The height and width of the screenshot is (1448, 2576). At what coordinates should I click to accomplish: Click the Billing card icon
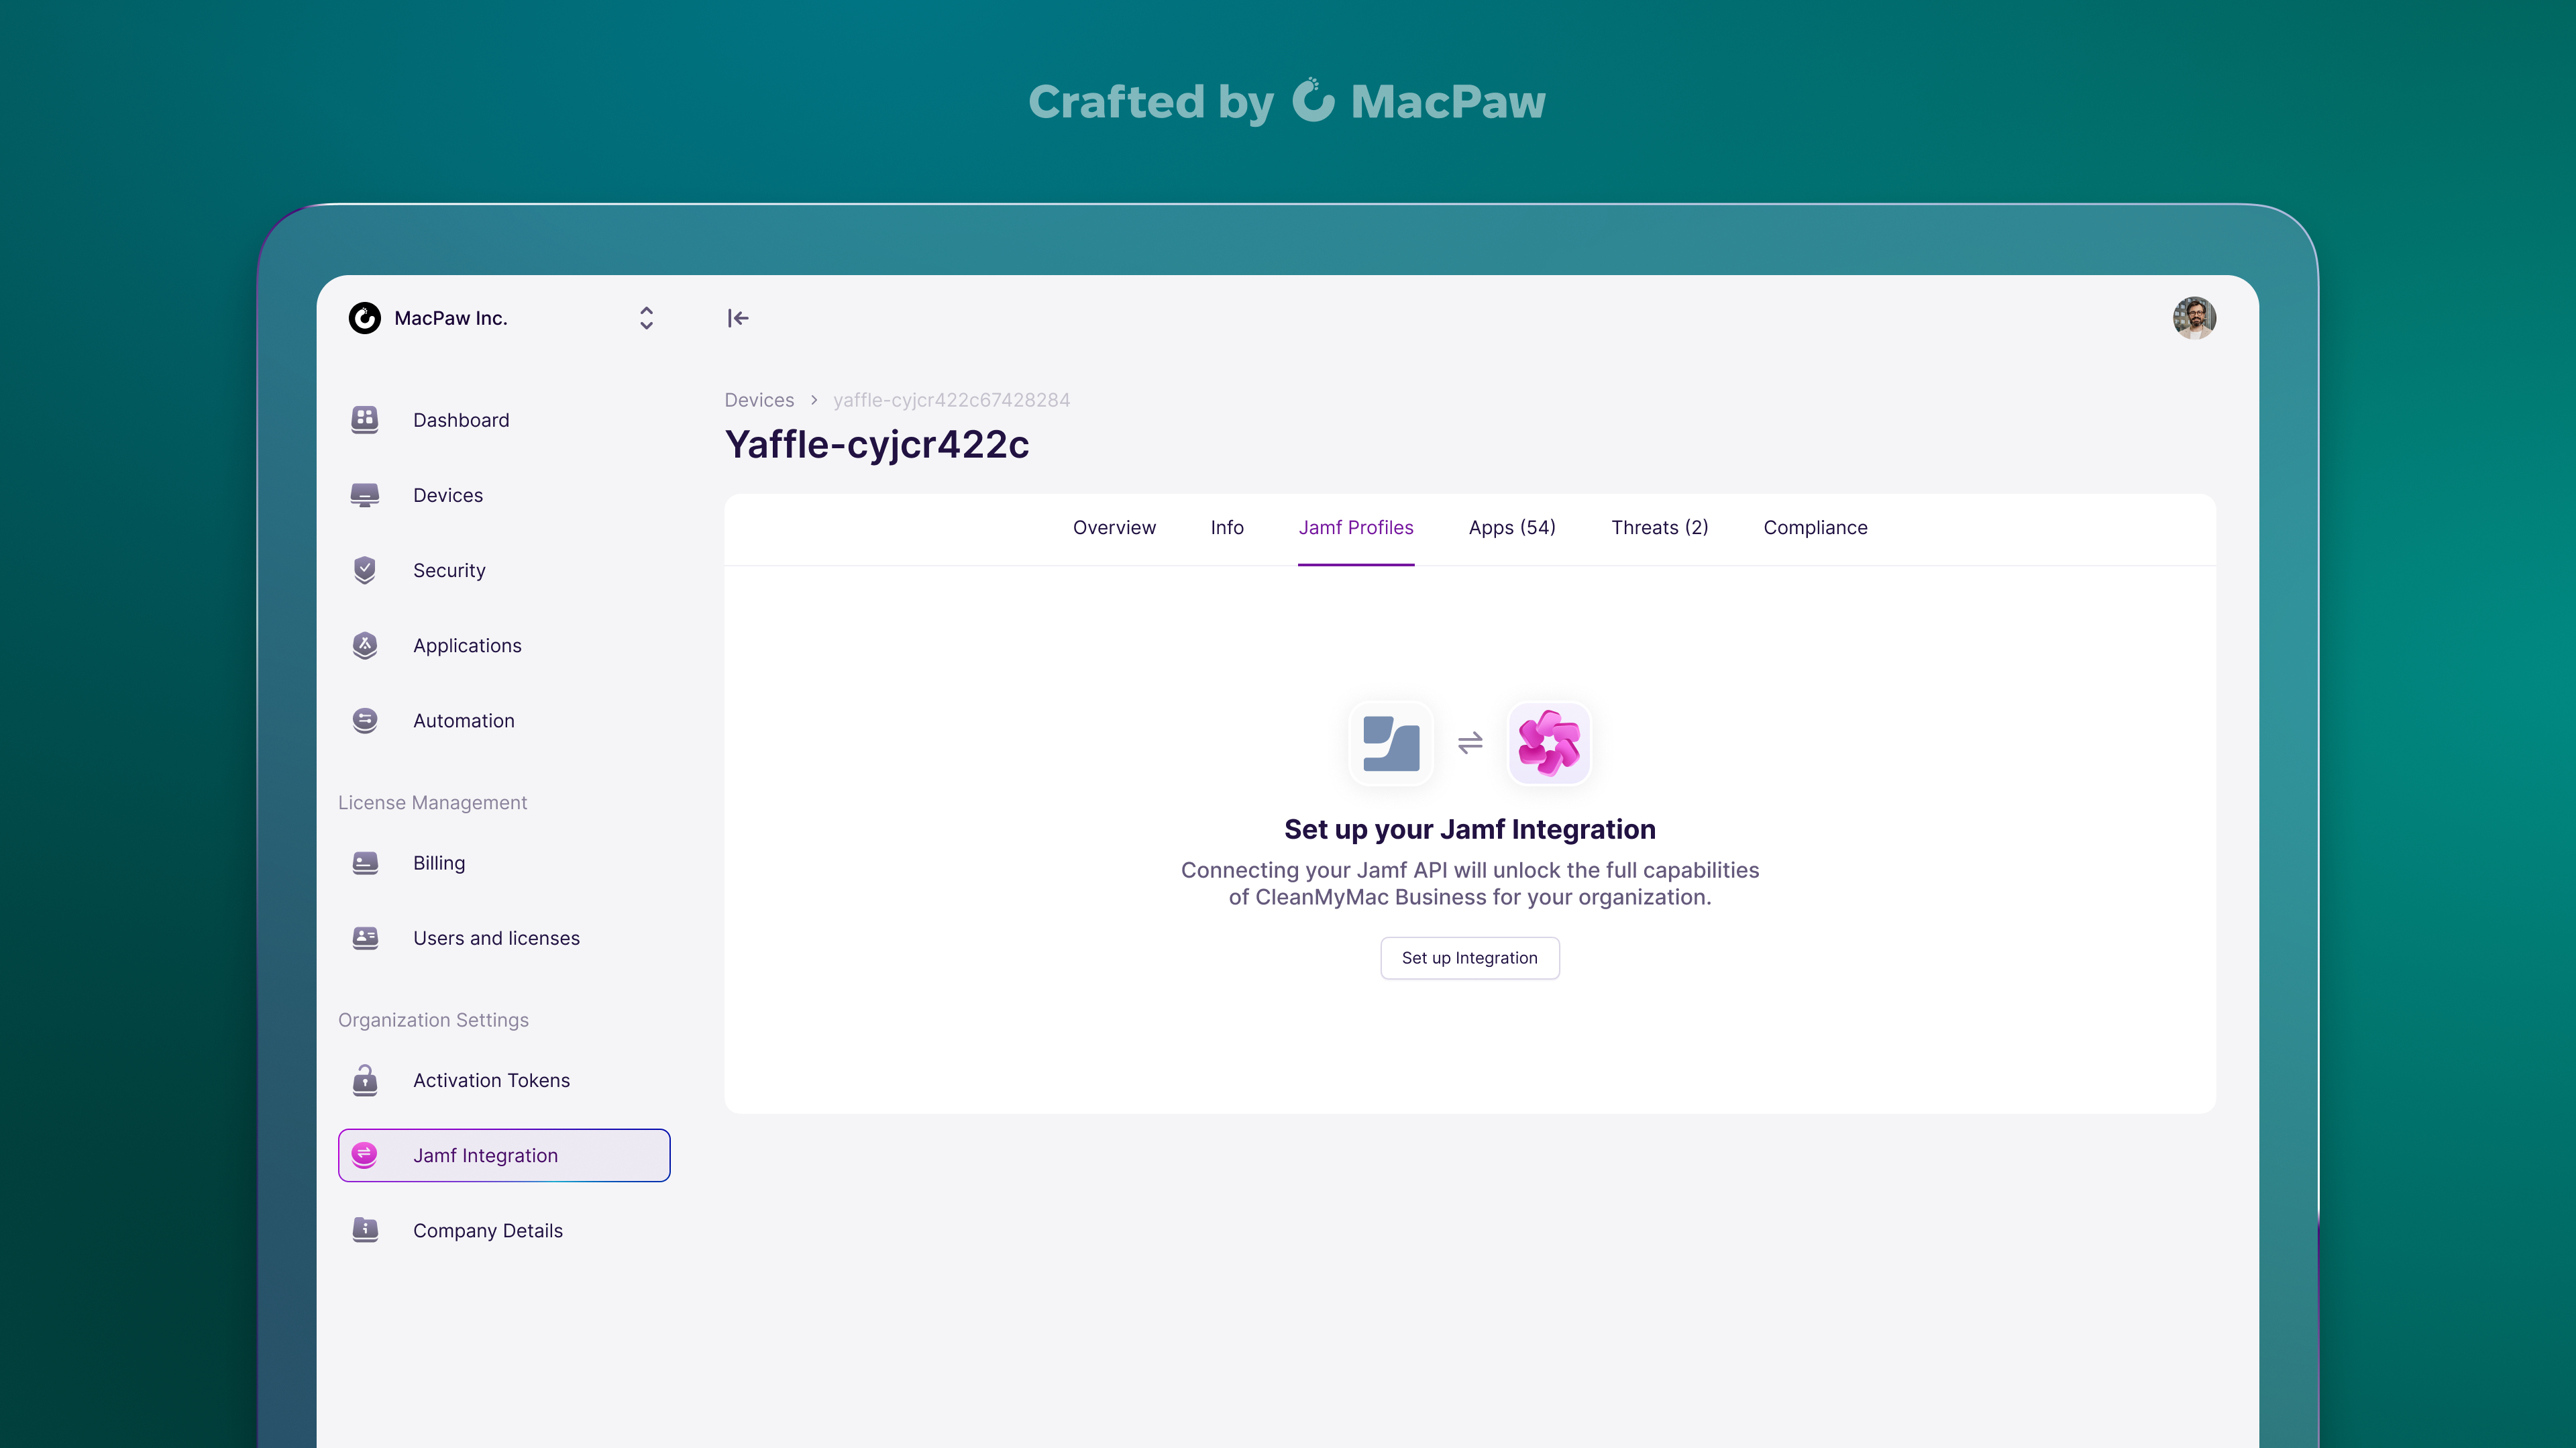coord(365,863)
